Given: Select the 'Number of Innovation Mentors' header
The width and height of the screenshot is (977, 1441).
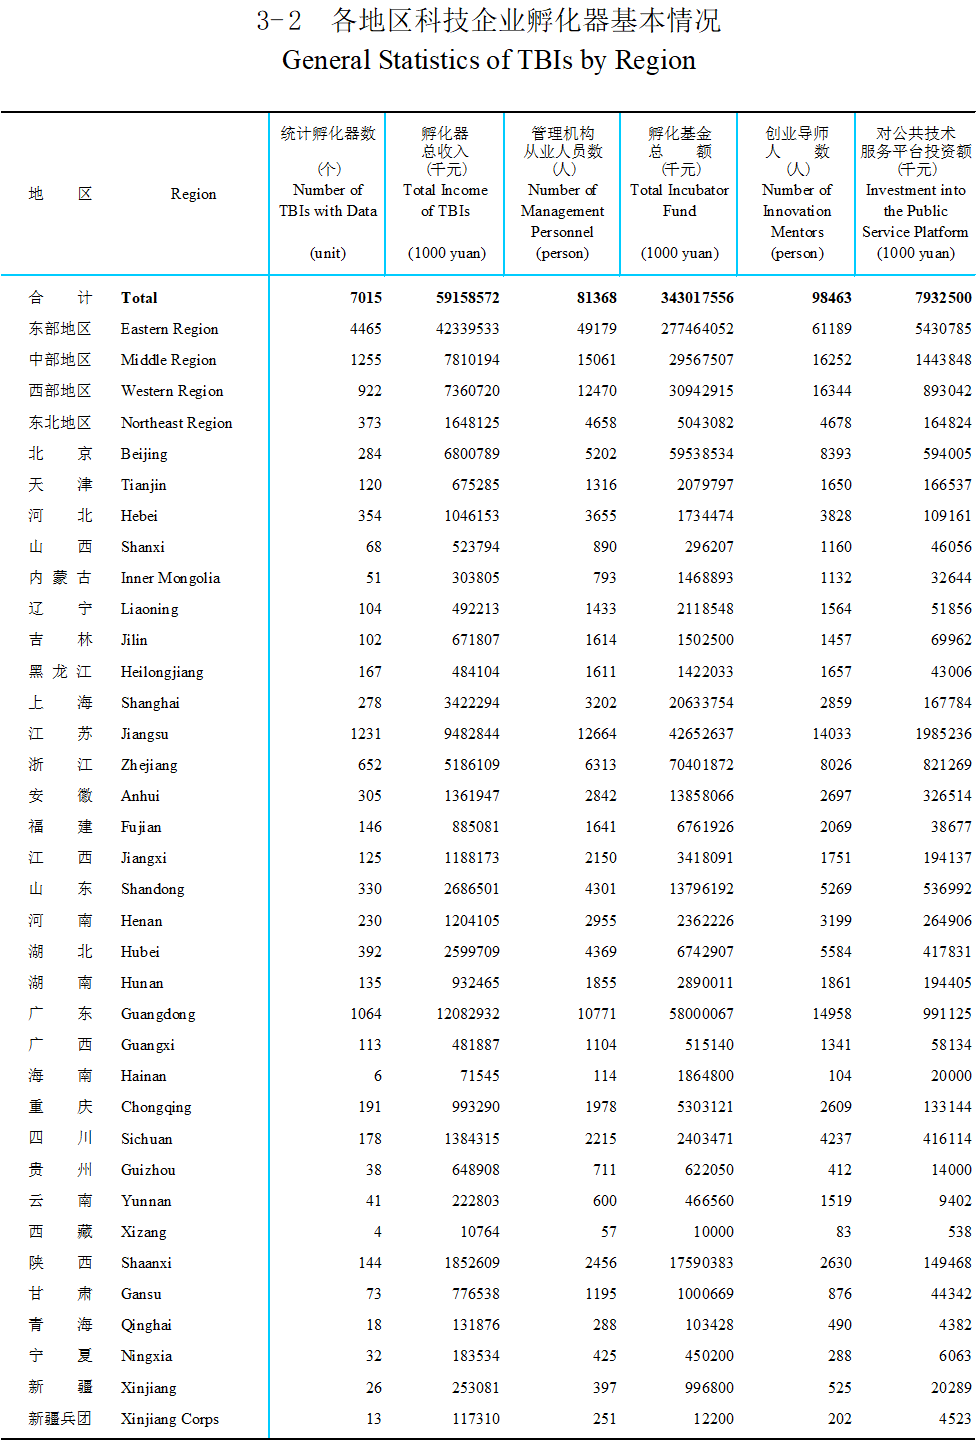Looking at the screenshot, I should 796,211.
